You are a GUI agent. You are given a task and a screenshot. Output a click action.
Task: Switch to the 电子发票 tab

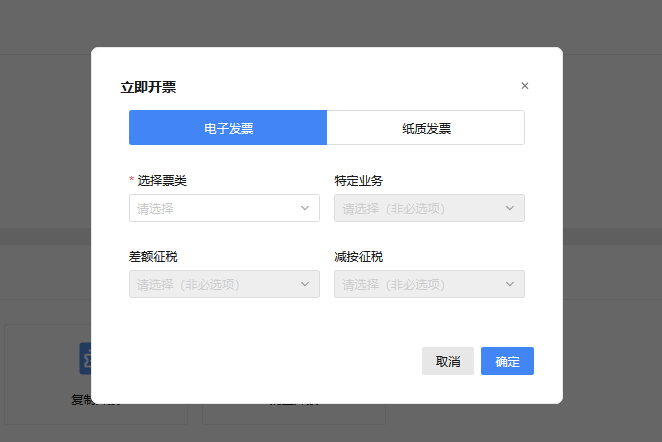click(x=228, y=128)
